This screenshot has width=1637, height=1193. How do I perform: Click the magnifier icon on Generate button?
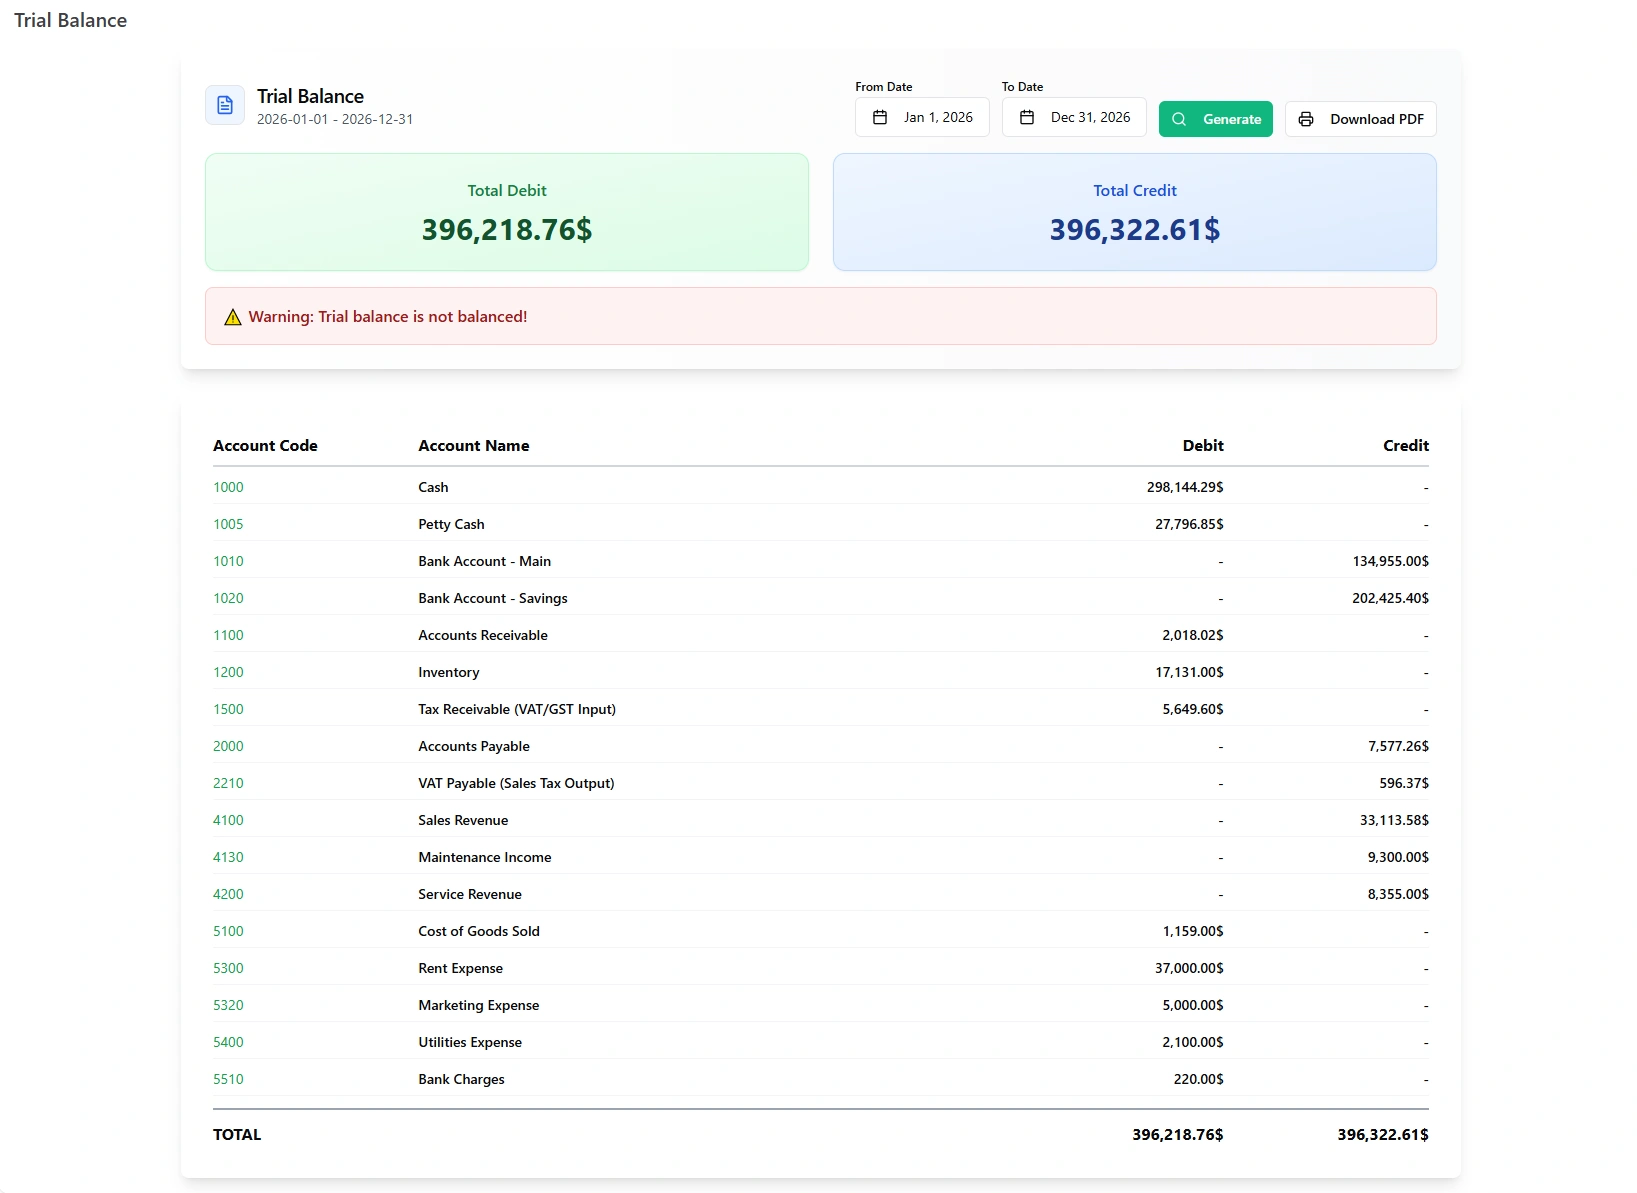coord(1179,119)
